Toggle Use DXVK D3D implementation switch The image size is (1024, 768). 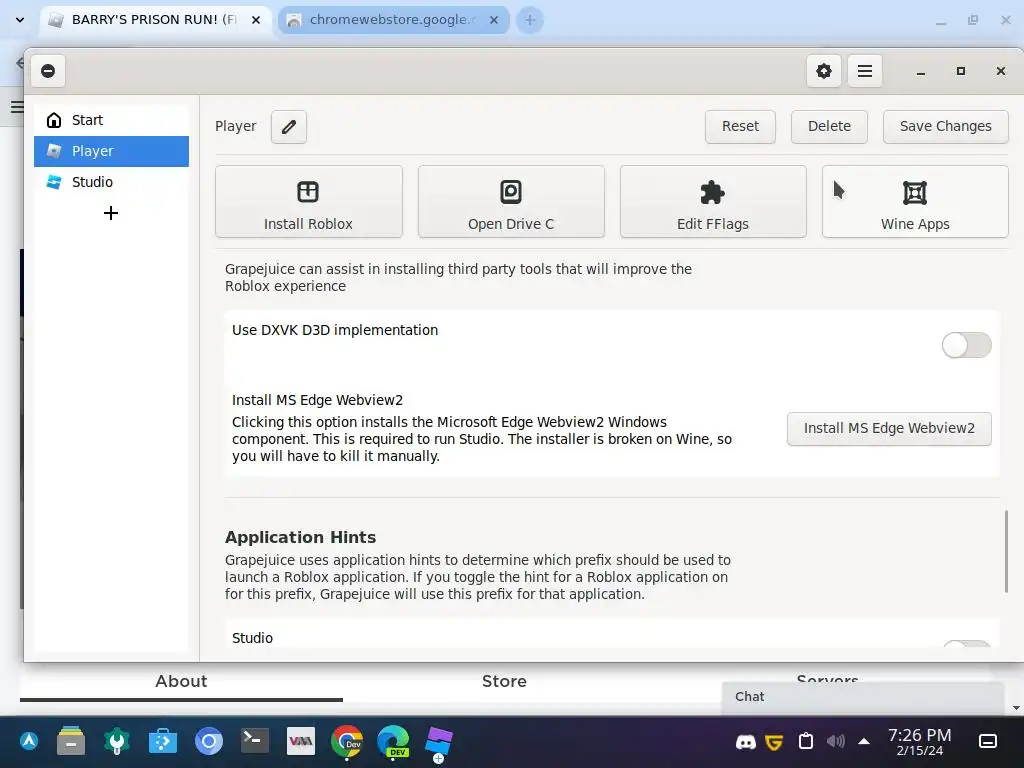(966, 345)
